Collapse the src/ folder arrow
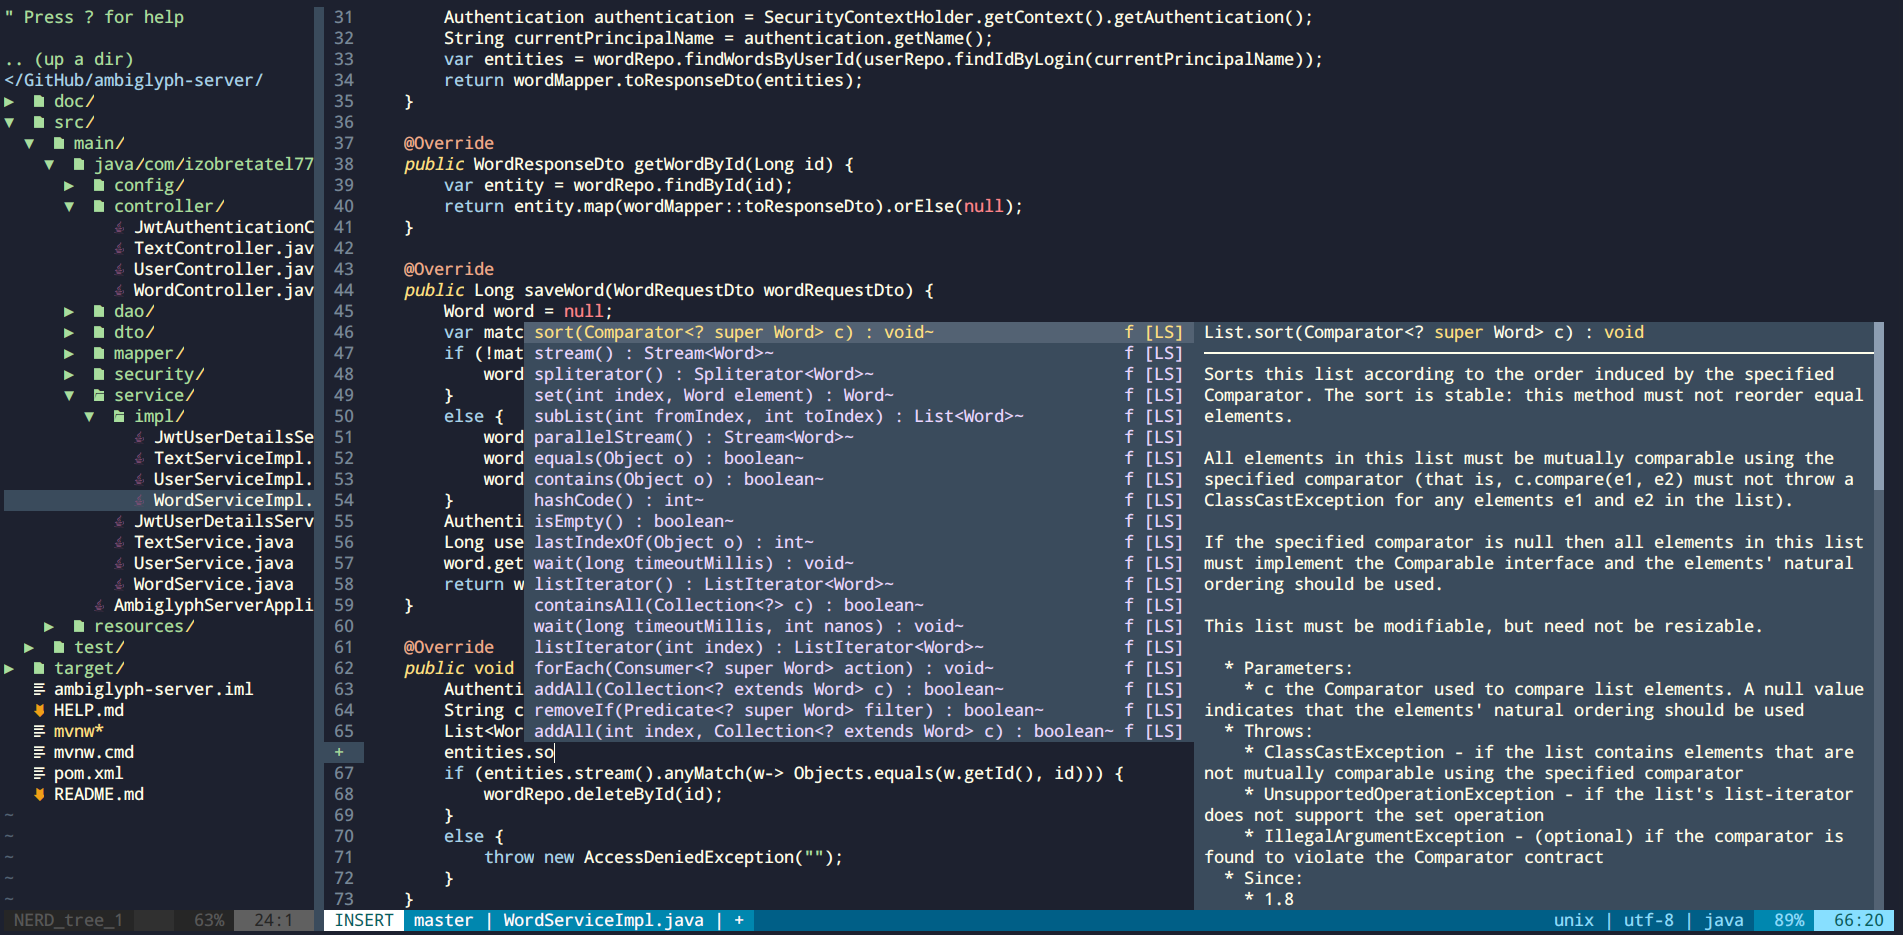The height and width of the screenshot is (935, 1903). point(9,122)
